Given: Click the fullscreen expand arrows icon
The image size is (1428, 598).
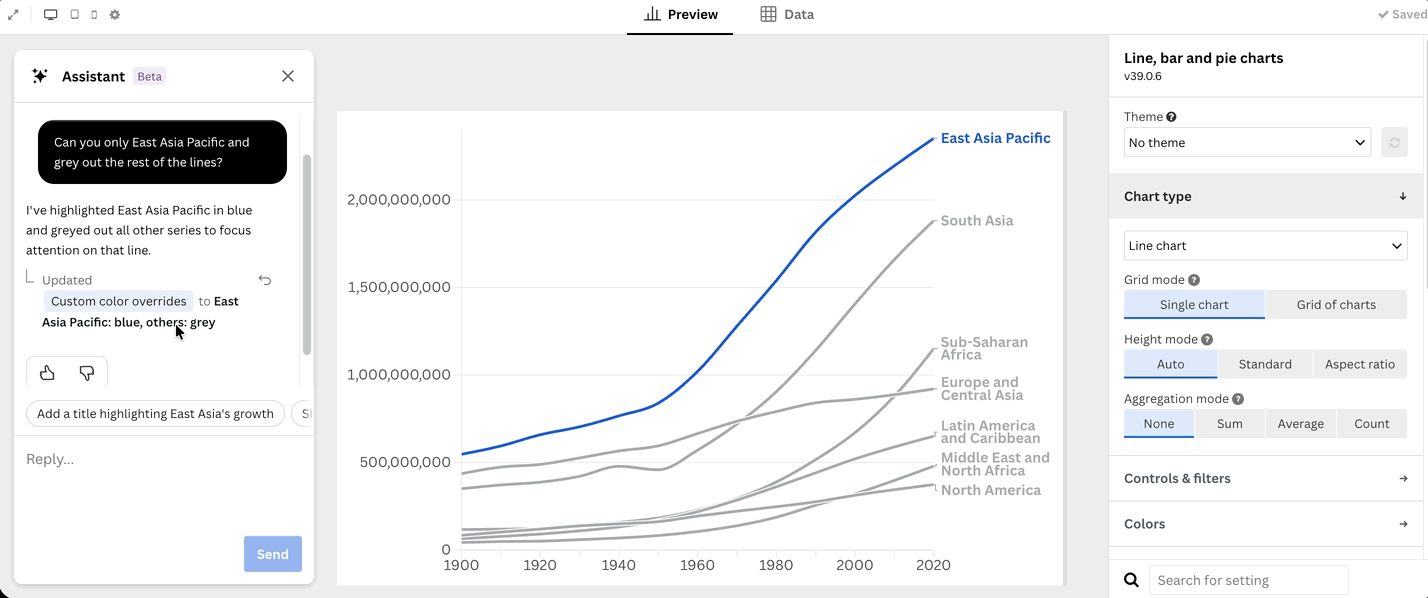Looking at the screenshot, I should pyautogui.click(x=13, y=15).
